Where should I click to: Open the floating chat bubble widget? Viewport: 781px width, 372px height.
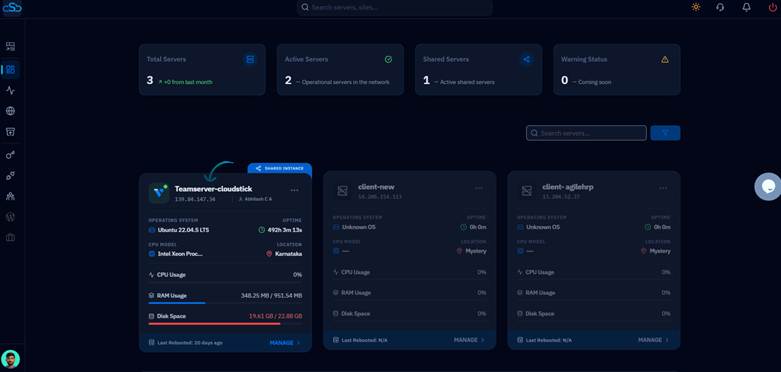coord(768,186)
